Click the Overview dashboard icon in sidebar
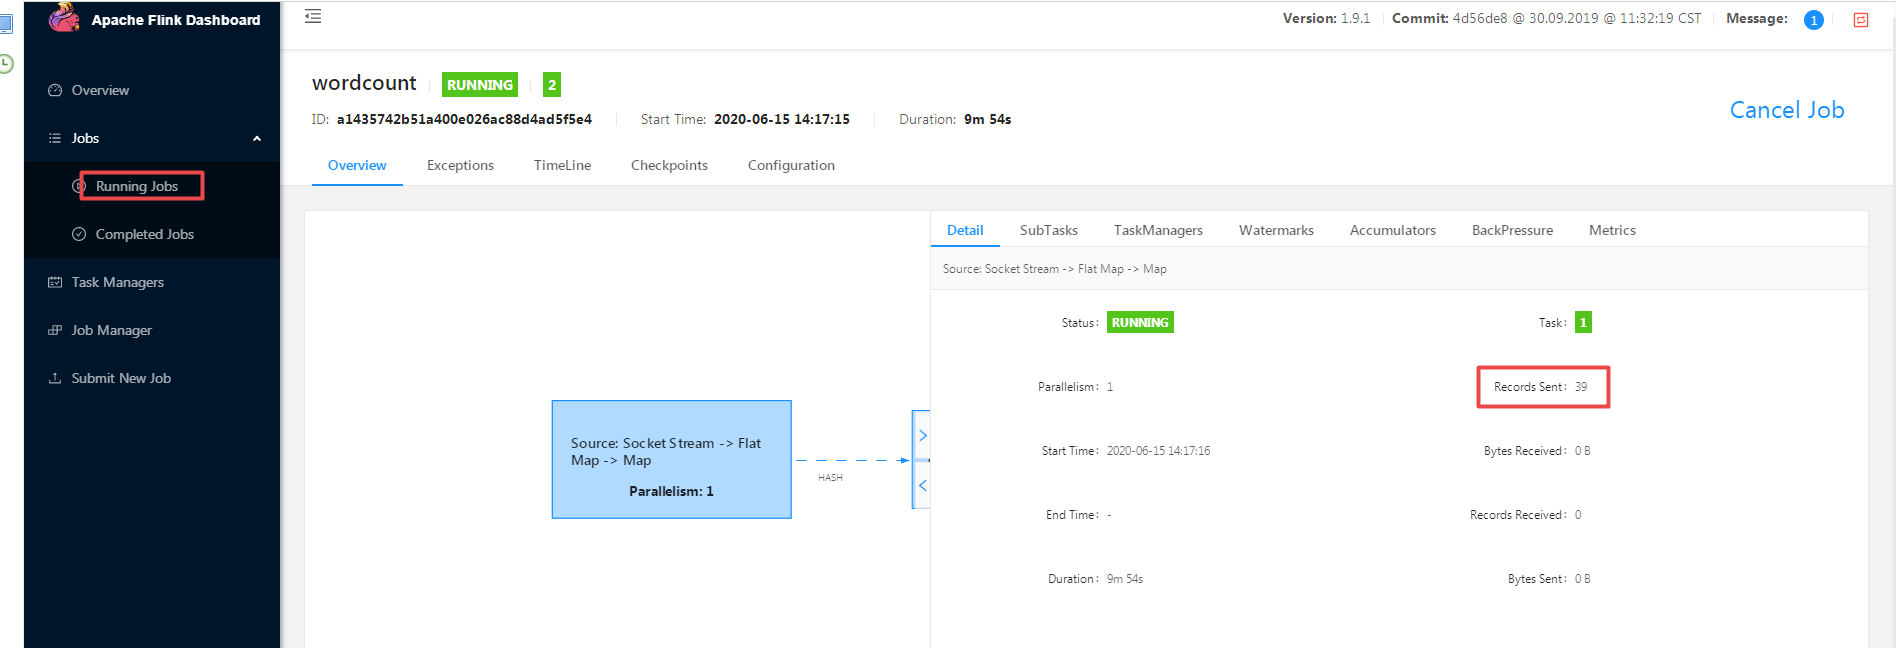Viewport: 1896px width, 648px height. (55, 90)
